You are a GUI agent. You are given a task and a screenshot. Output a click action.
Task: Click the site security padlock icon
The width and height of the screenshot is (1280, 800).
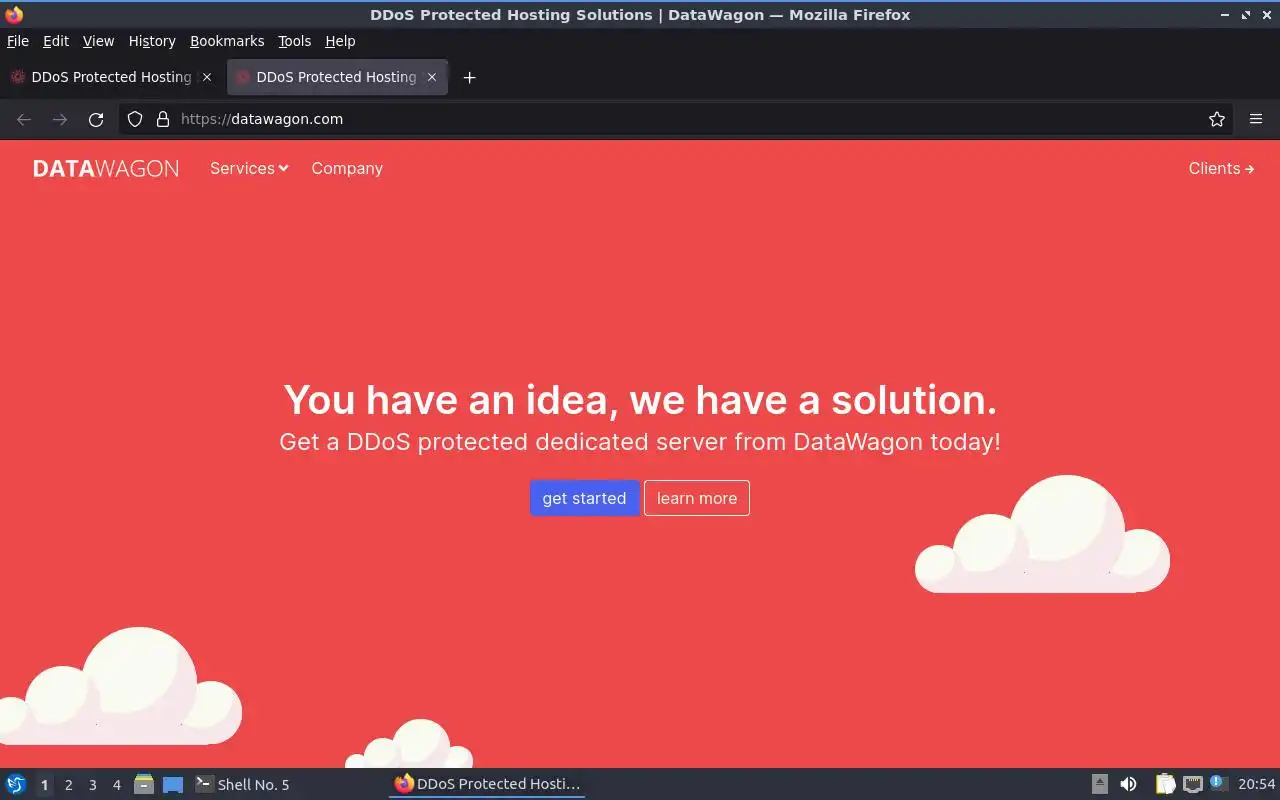[x=163, y=119]
